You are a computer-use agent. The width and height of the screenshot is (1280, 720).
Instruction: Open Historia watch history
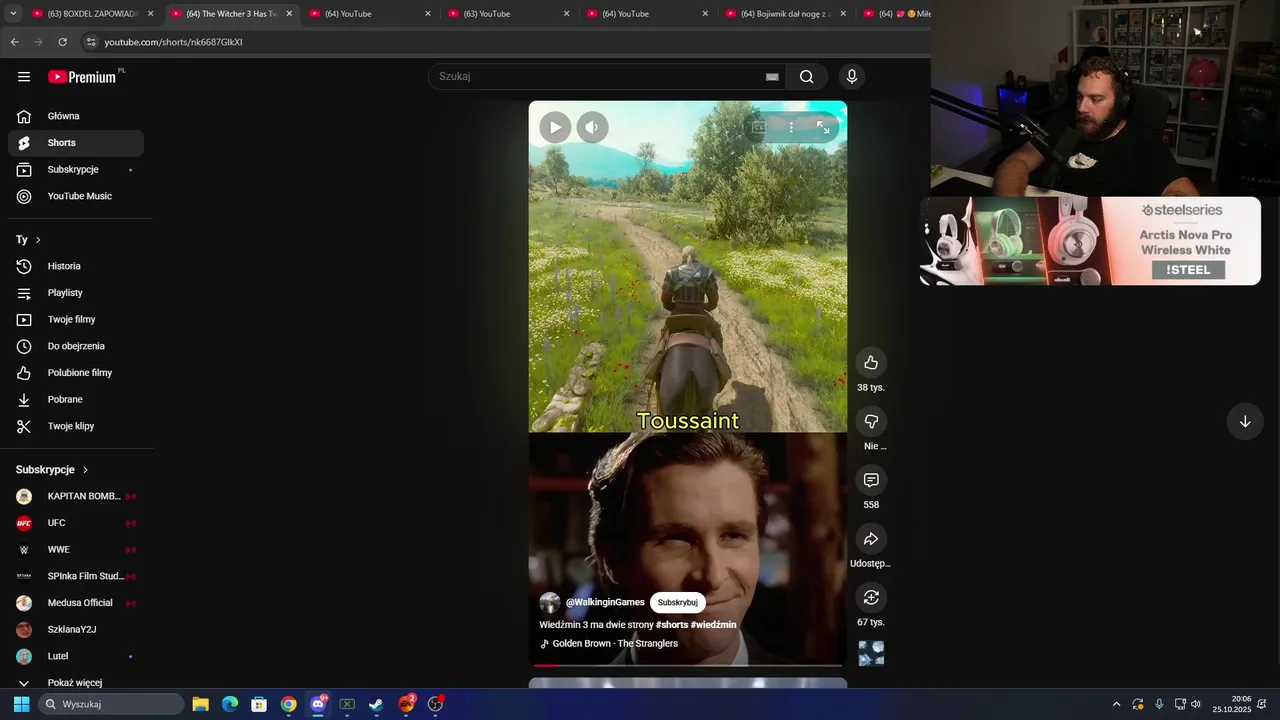[76, 266]
